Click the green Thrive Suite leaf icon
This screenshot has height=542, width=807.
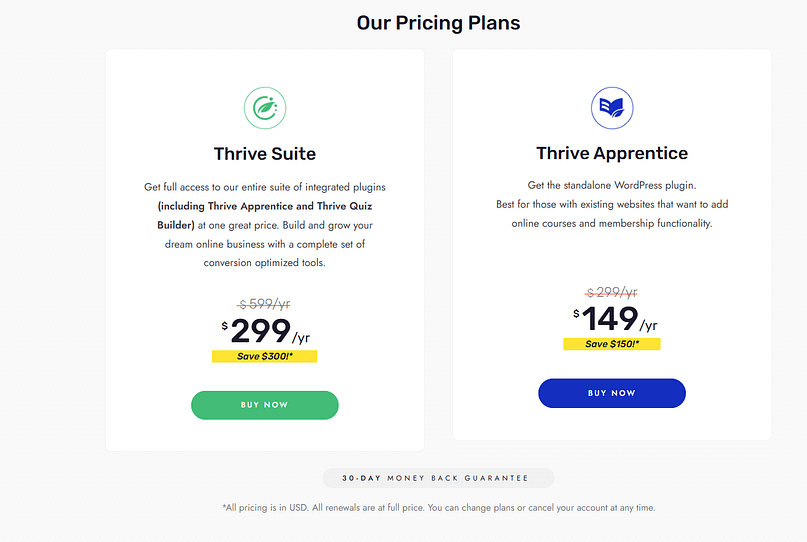[265, 108]
